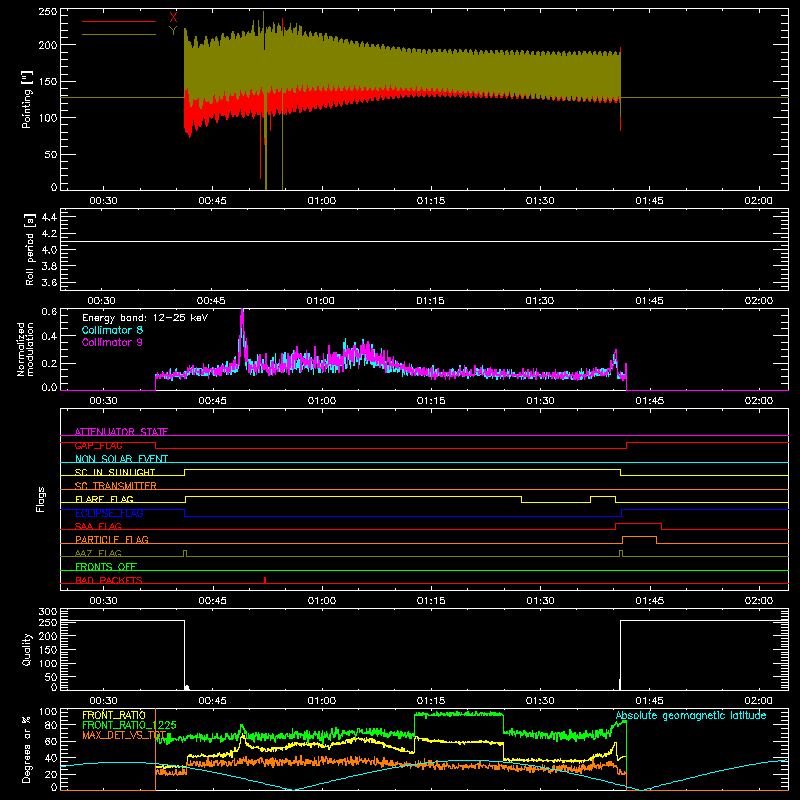Select the FLARE_FLAG label
Screen dimensions: 800x800
point(104,499)
